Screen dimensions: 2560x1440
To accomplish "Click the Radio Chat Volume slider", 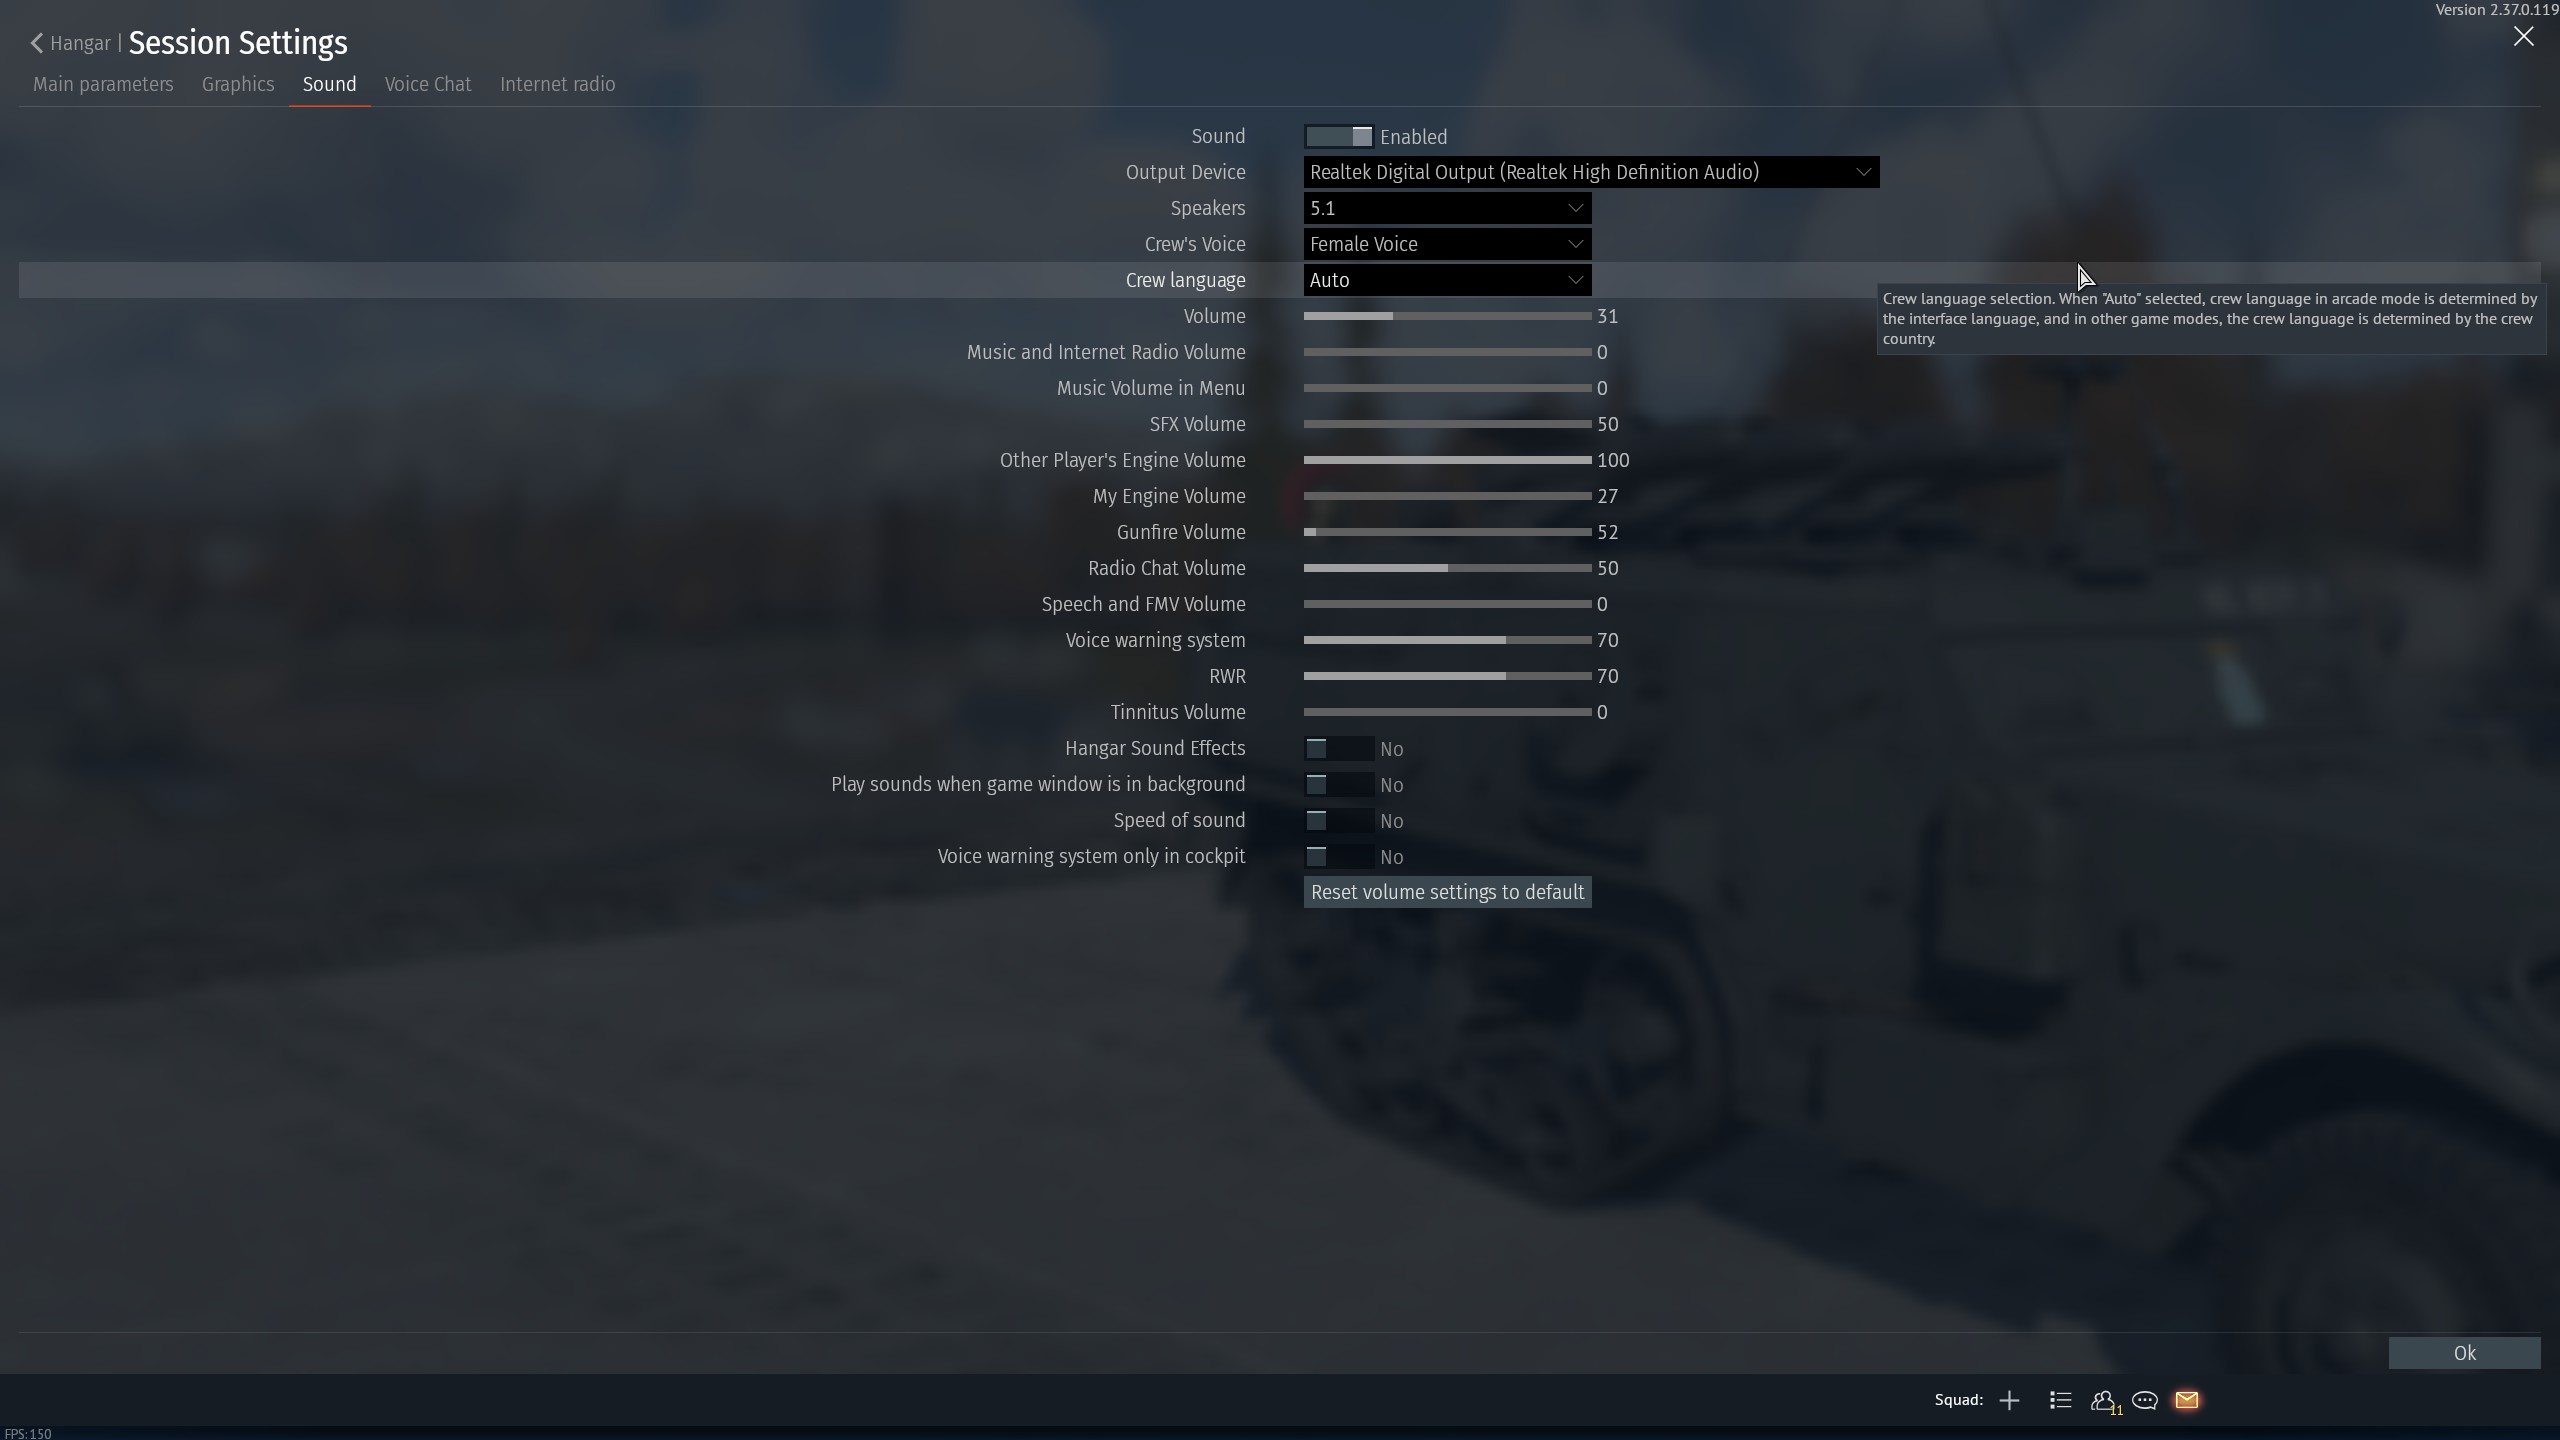I will (1446, 568).
